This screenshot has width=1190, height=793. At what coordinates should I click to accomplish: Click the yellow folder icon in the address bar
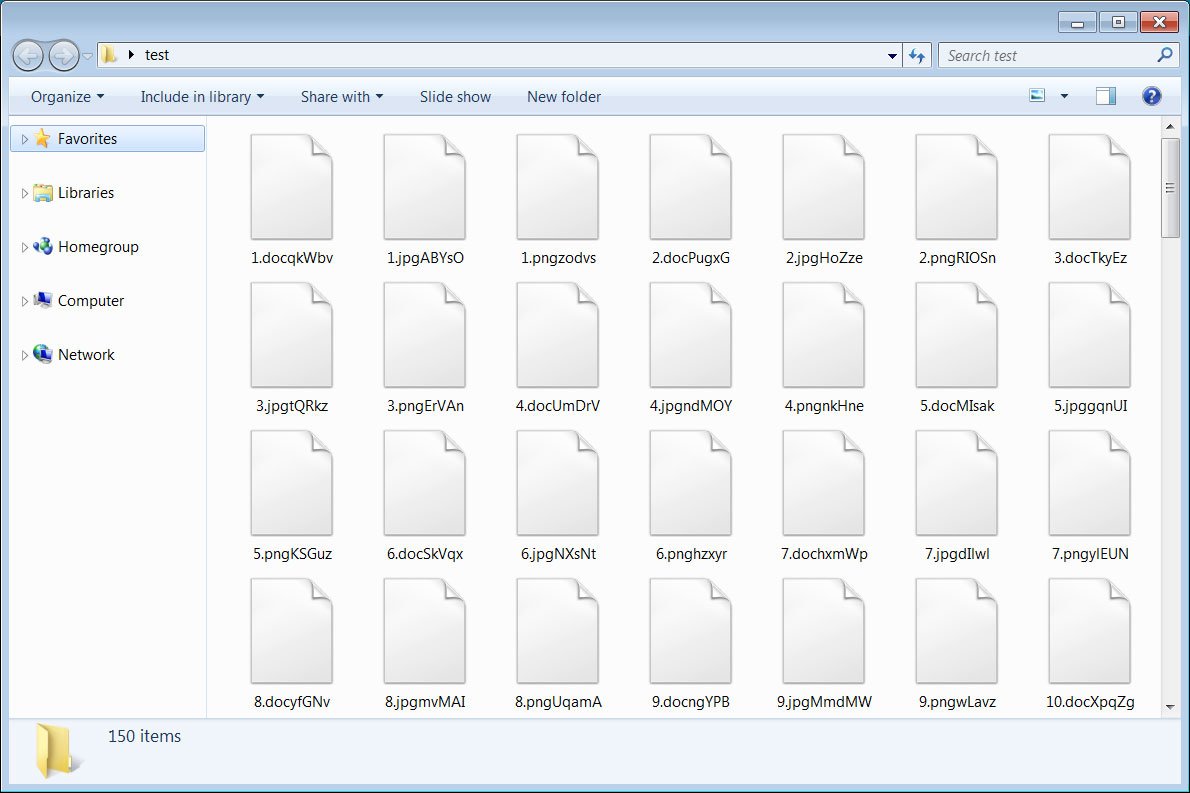tap(108, 55)
